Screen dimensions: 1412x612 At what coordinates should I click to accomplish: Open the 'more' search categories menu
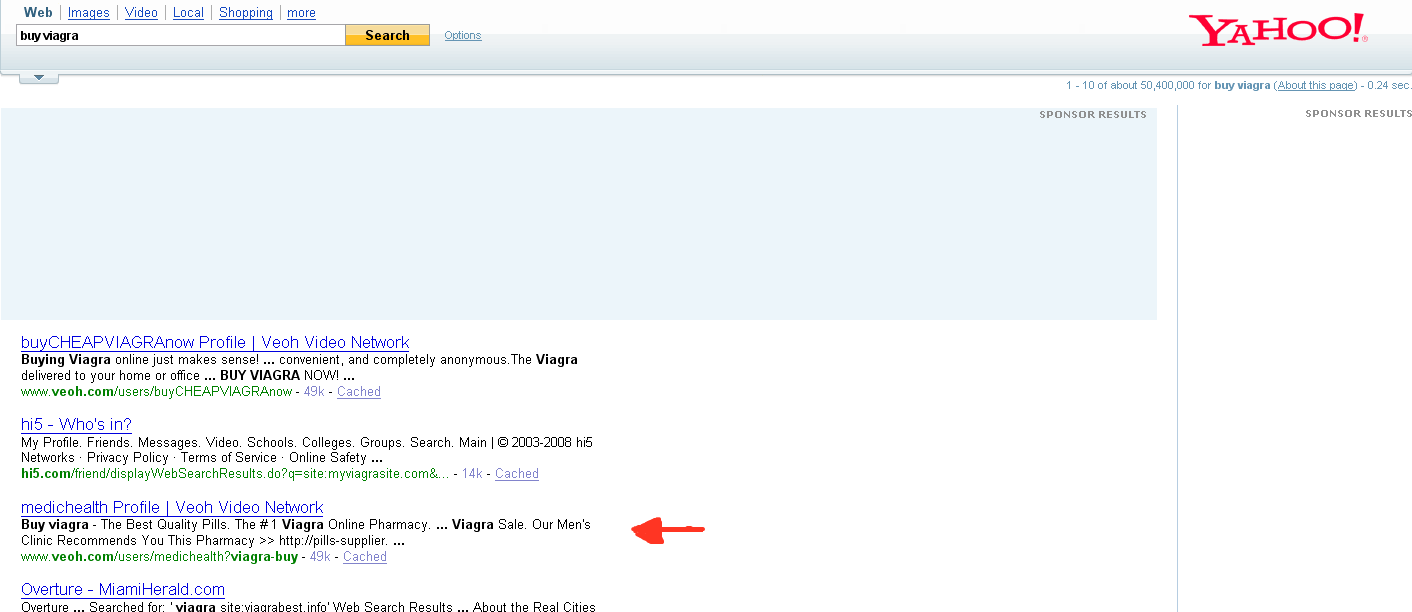coord(301,13)
